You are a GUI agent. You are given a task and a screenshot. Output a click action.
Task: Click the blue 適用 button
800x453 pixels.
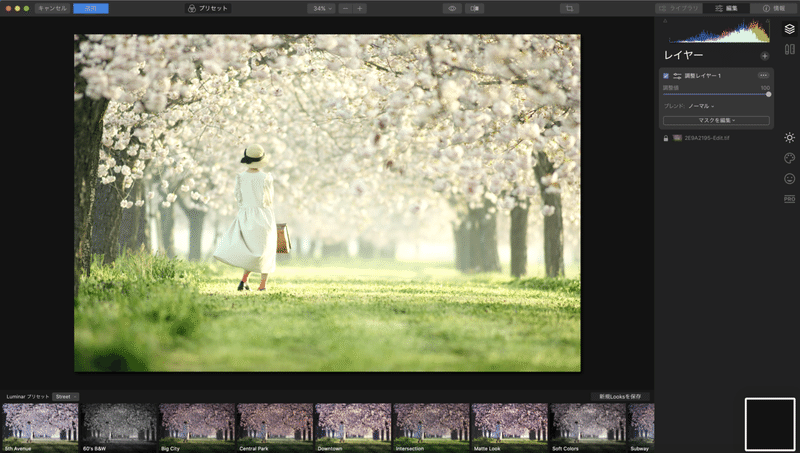coord(91,8)
